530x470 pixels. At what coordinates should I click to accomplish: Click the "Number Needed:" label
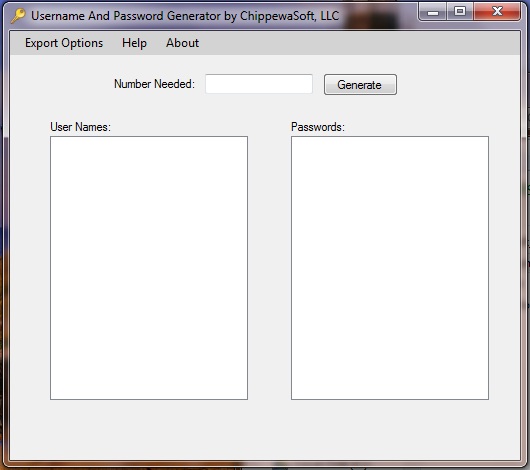tap(154, 84)
